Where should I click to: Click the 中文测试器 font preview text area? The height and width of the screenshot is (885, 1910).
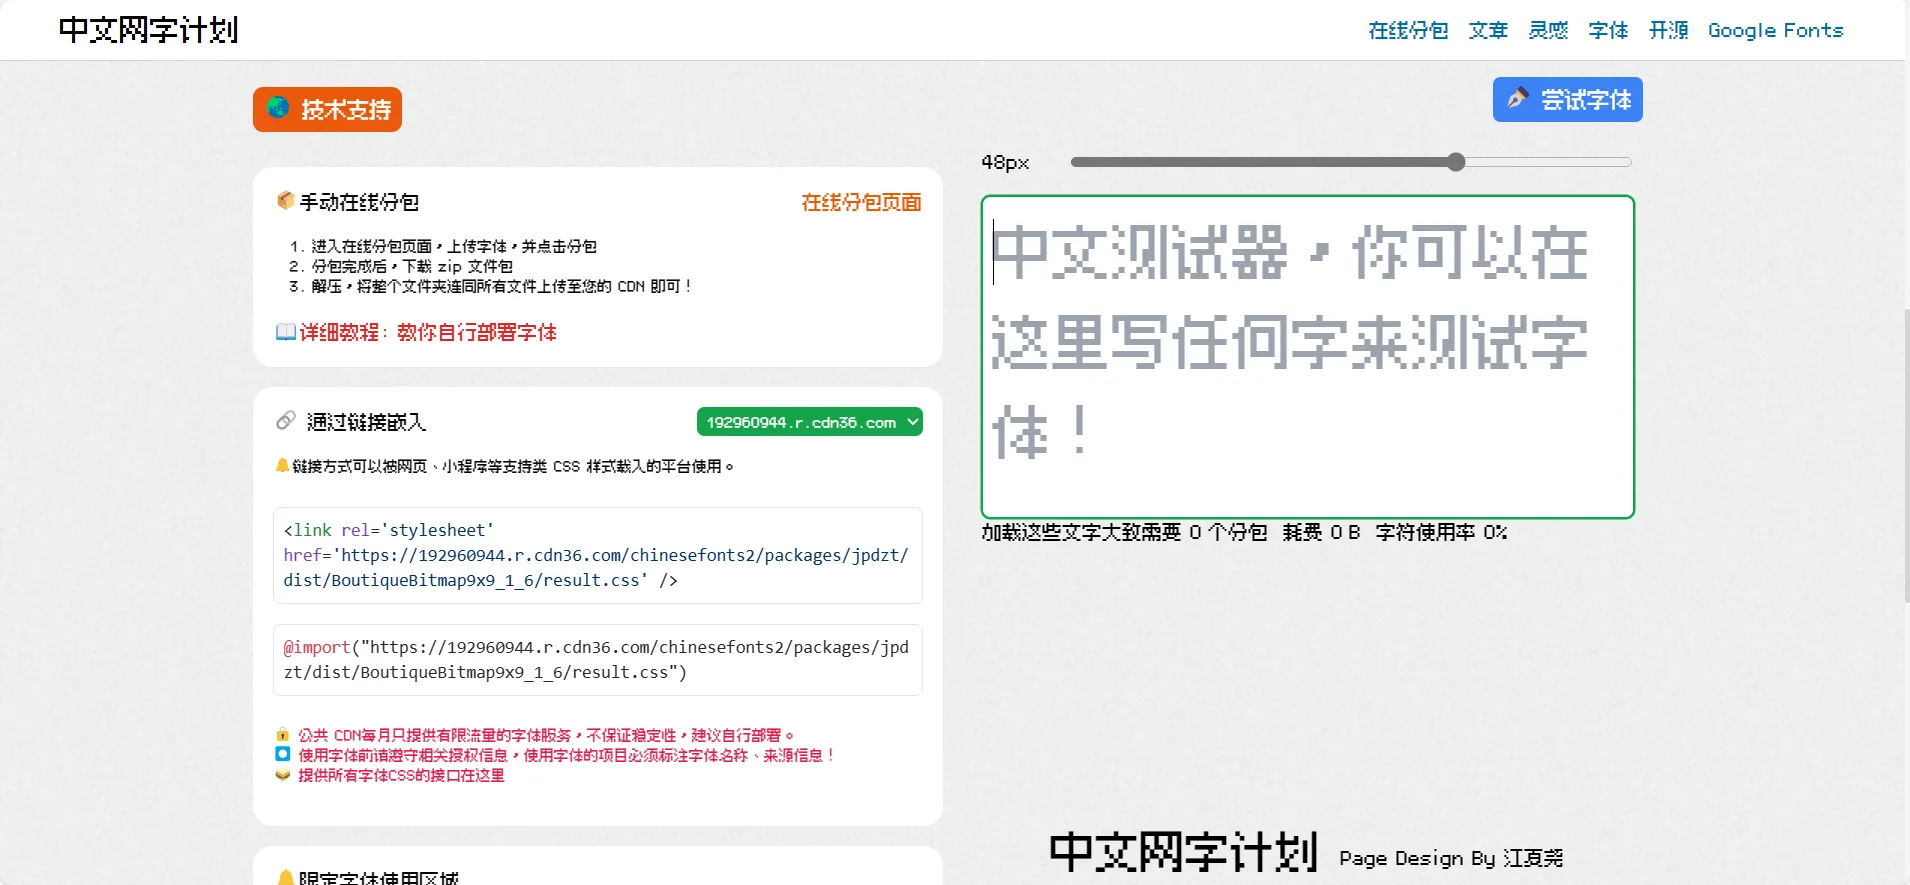click(x=1308, y=357)
